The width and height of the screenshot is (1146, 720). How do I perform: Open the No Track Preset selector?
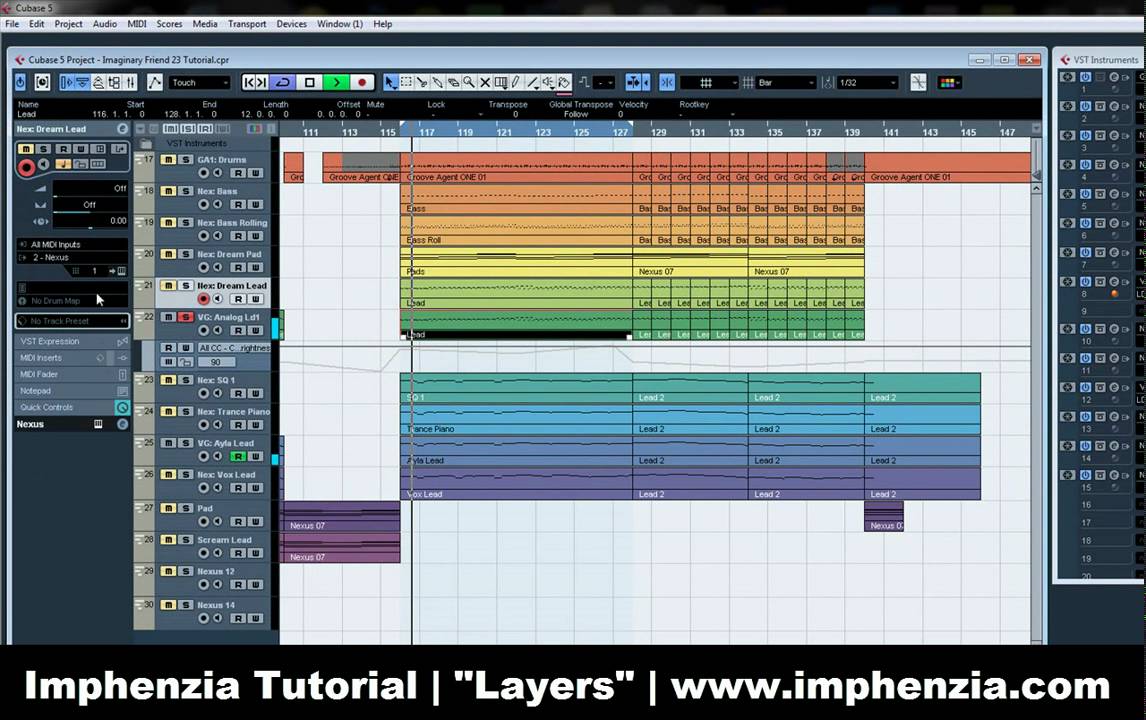[x=72, y=321]
